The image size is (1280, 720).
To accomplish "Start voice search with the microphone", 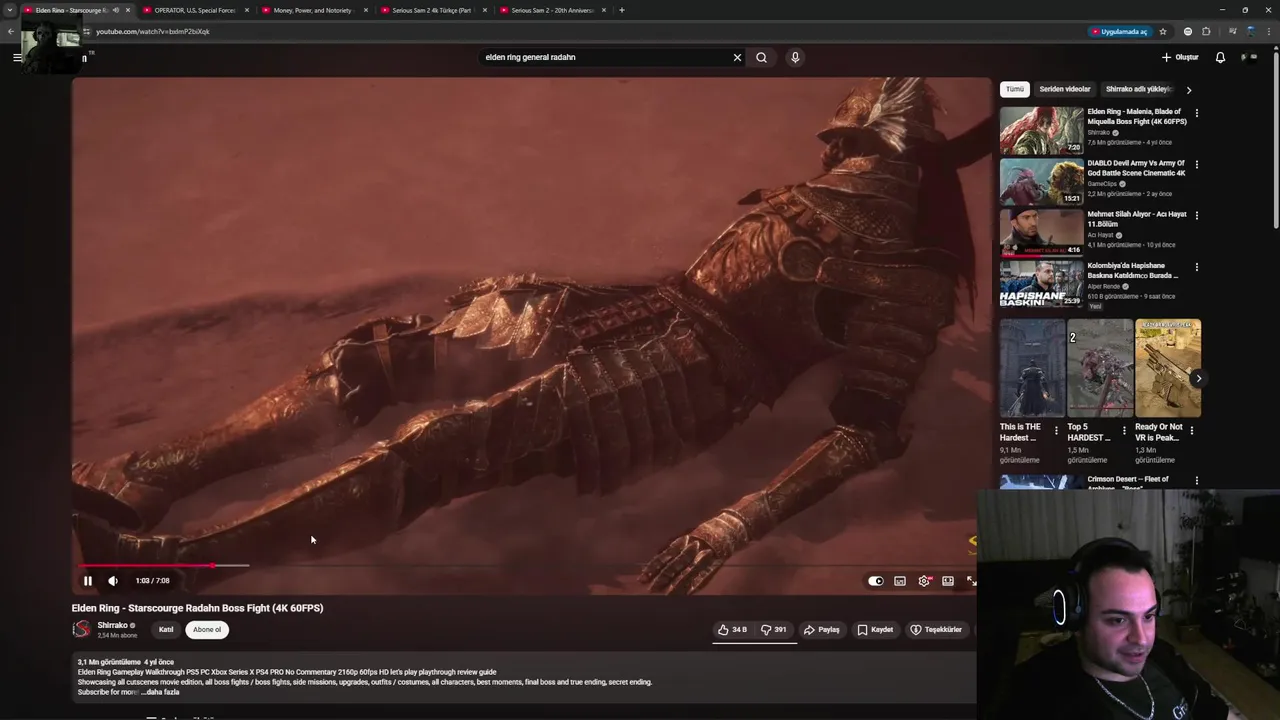I will 795,57.
